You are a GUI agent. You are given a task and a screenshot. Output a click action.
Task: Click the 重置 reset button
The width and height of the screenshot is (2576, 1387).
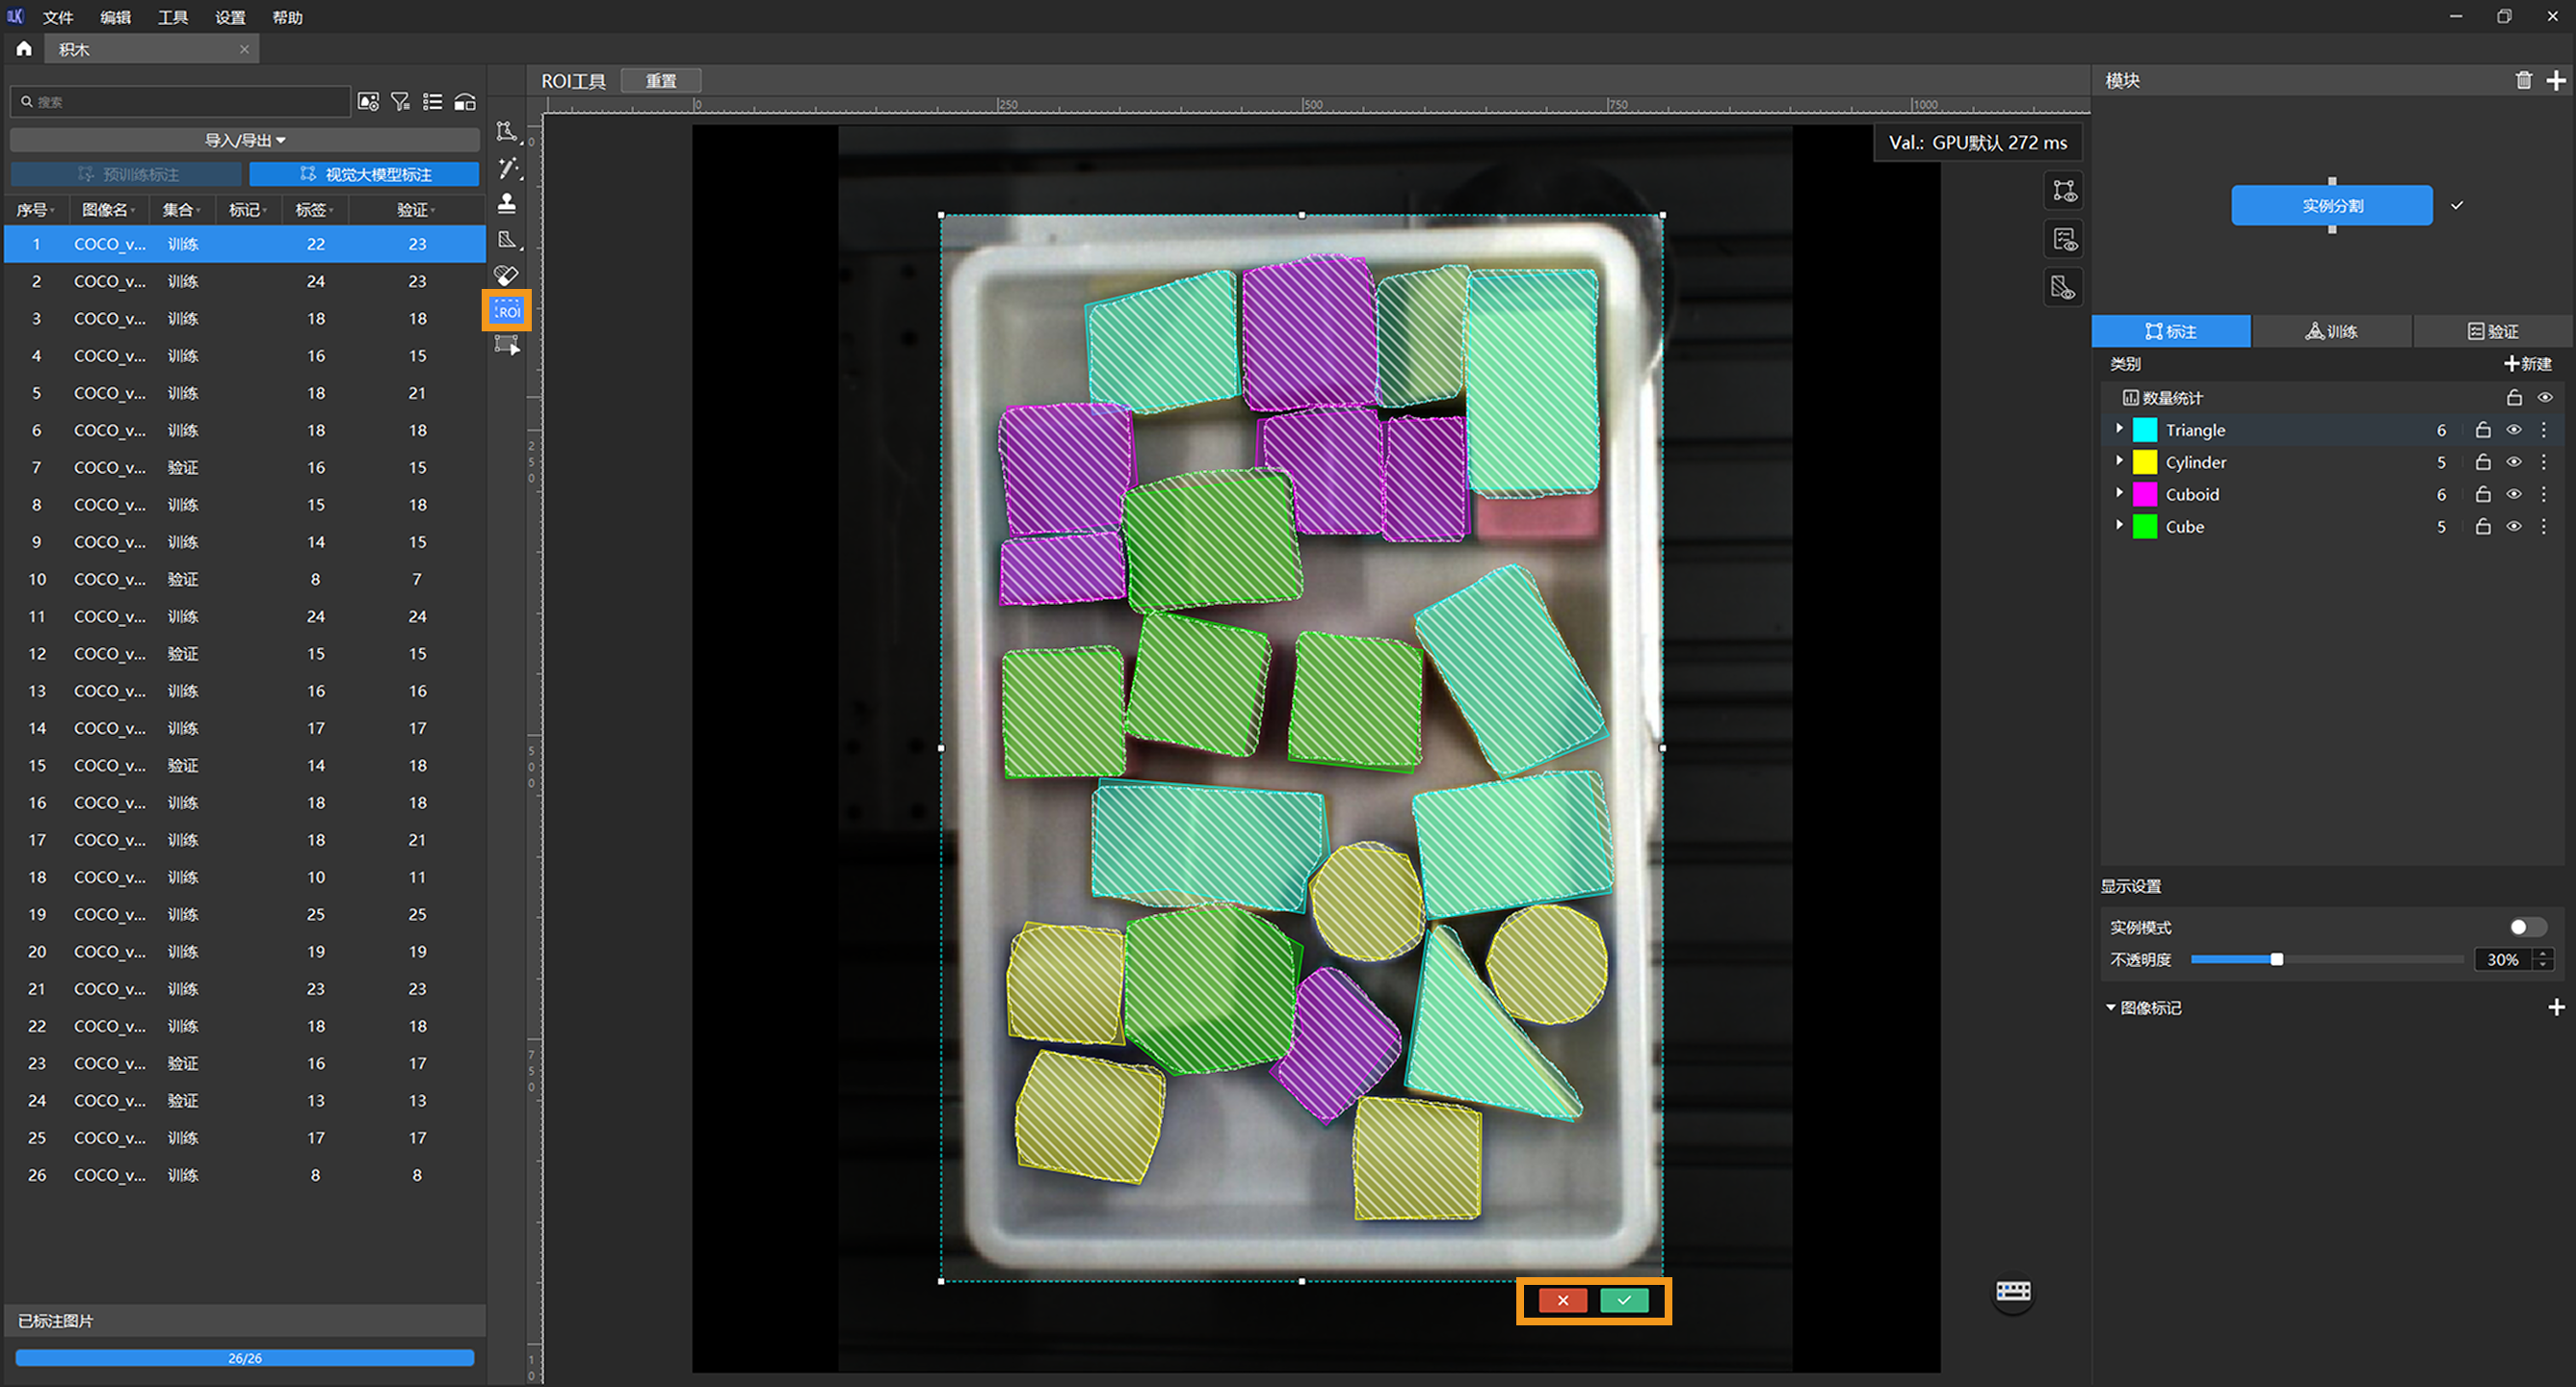pos(661,81)
